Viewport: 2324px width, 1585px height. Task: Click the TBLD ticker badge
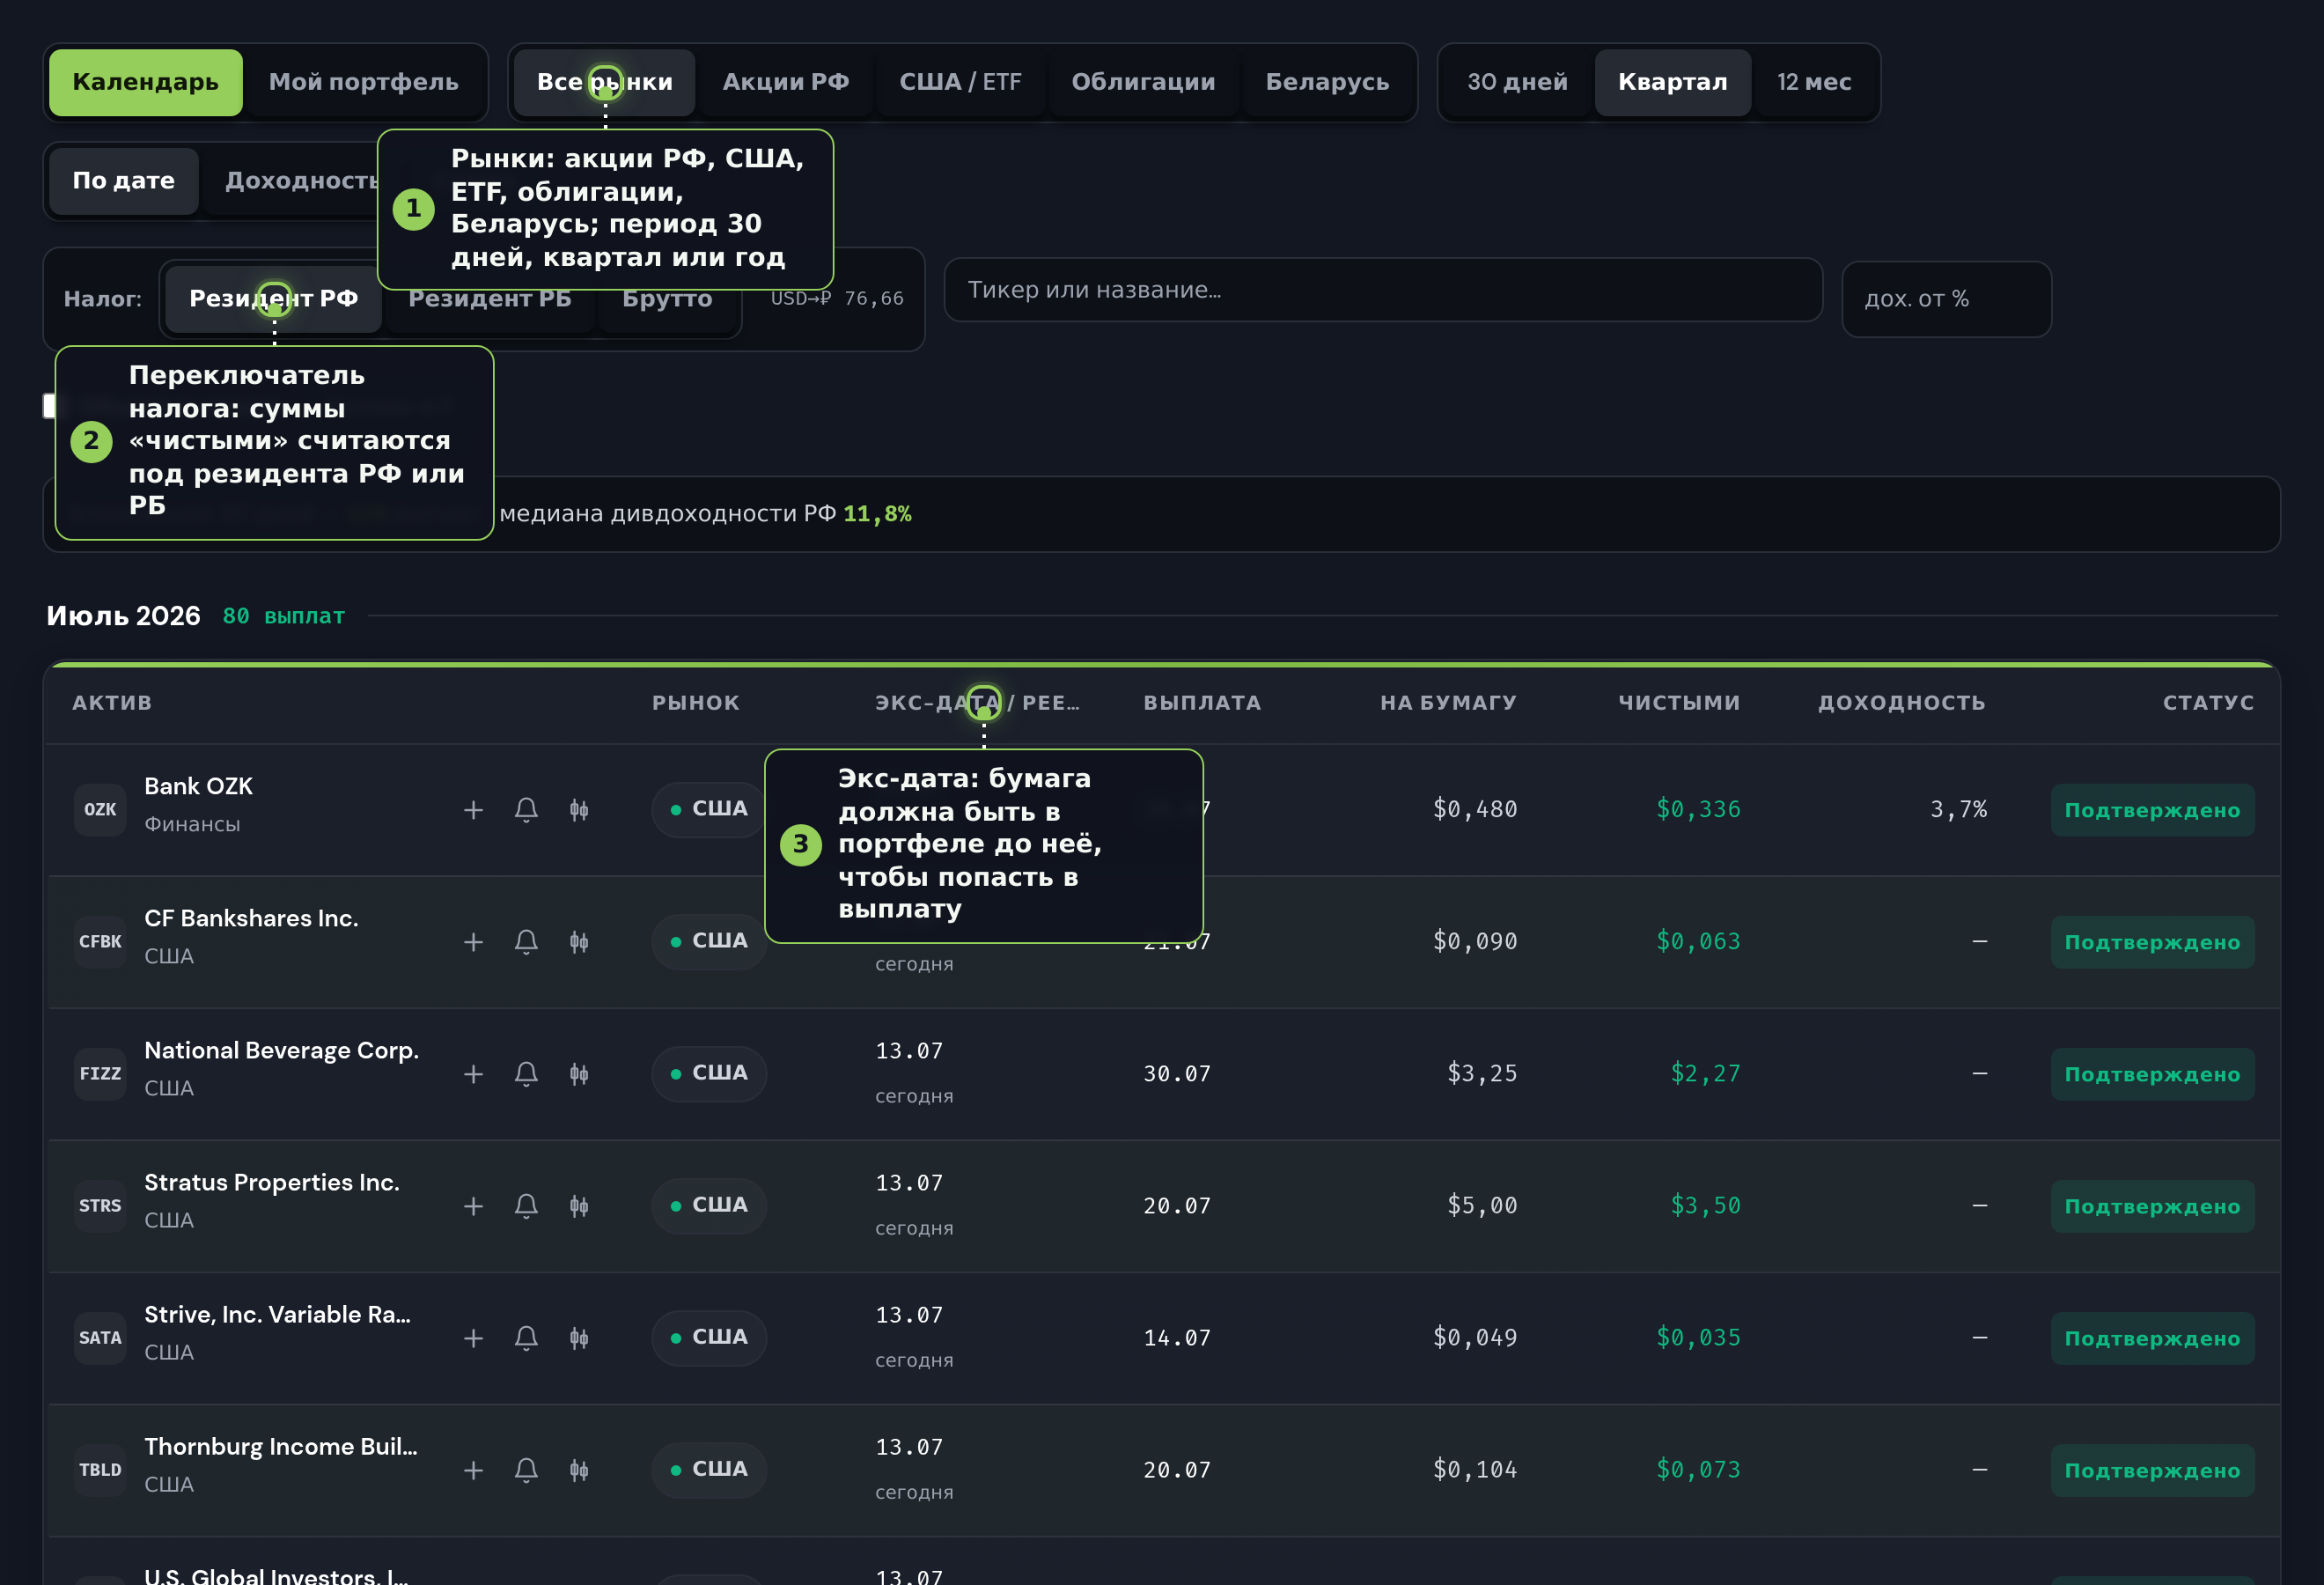(x=100, y=1470)
